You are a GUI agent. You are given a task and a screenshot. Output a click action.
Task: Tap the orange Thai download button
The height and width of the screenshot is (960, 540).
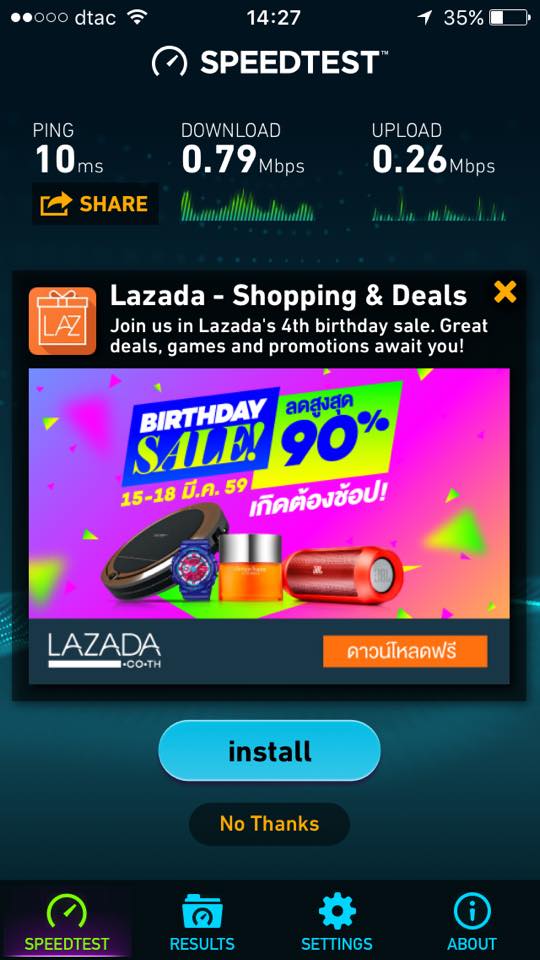[405, 651]
